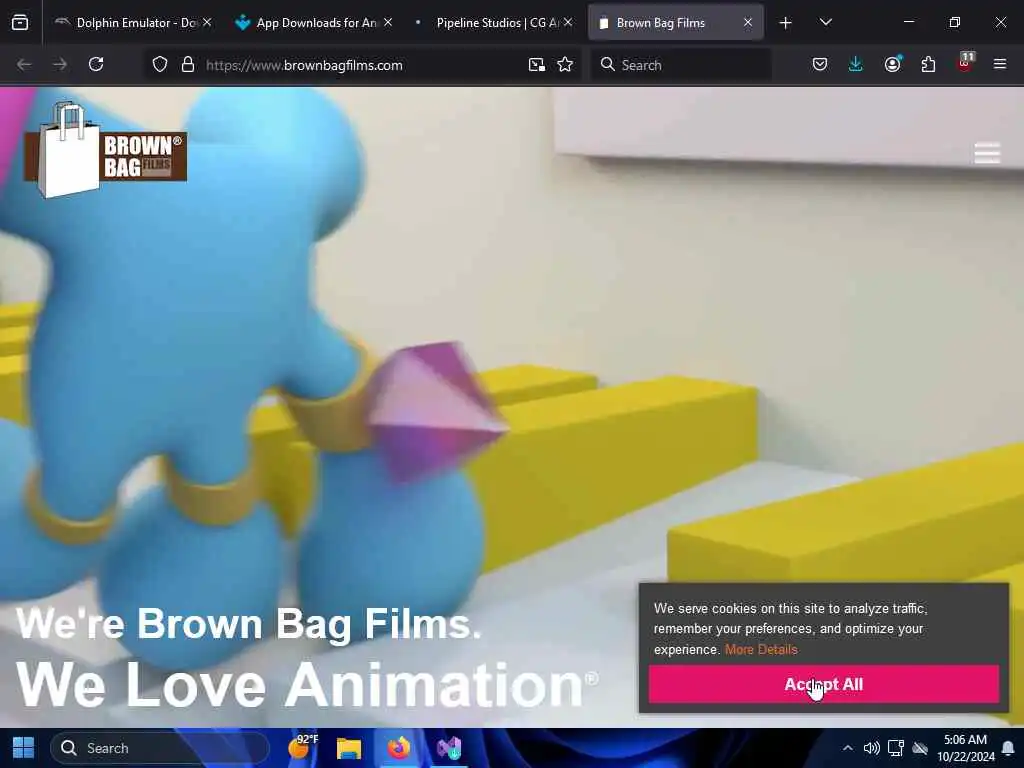The height and width of the screenshot is (768, 1024).
Task: Open the weather widget showing 92°F
Action: point(303,748)
